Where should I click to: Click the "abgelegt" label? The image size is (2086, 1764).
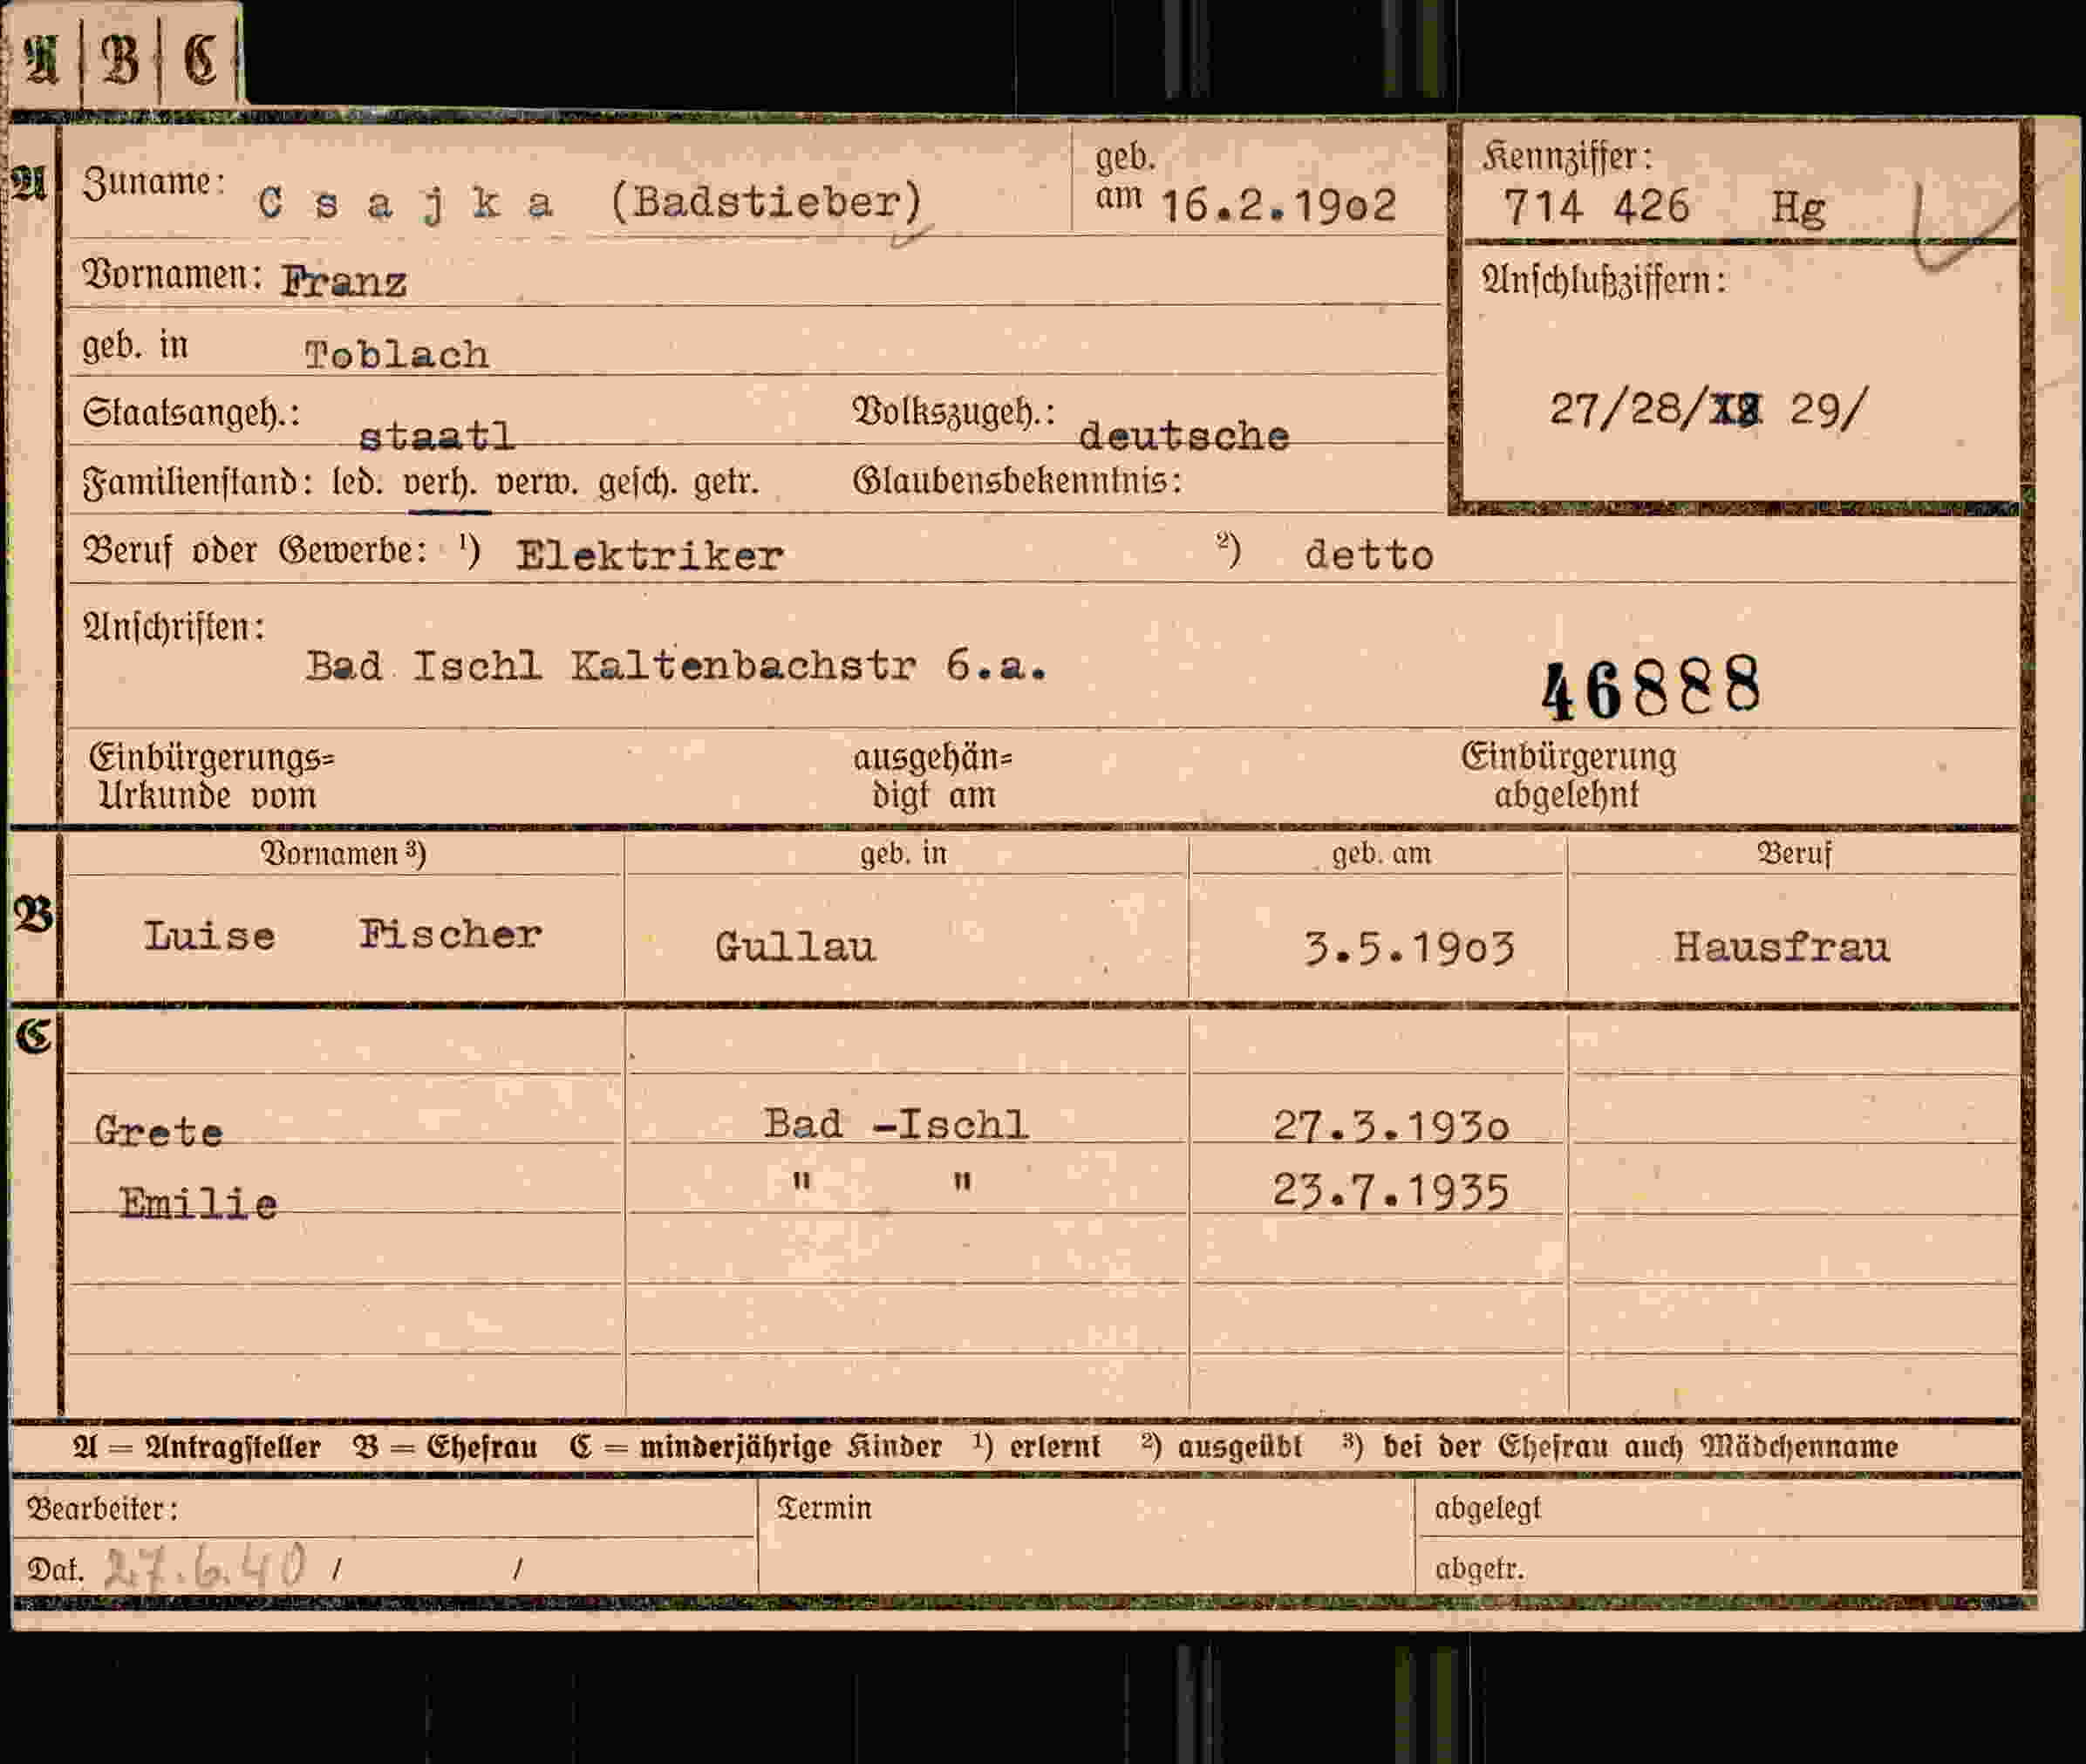click(1487, 1508)
